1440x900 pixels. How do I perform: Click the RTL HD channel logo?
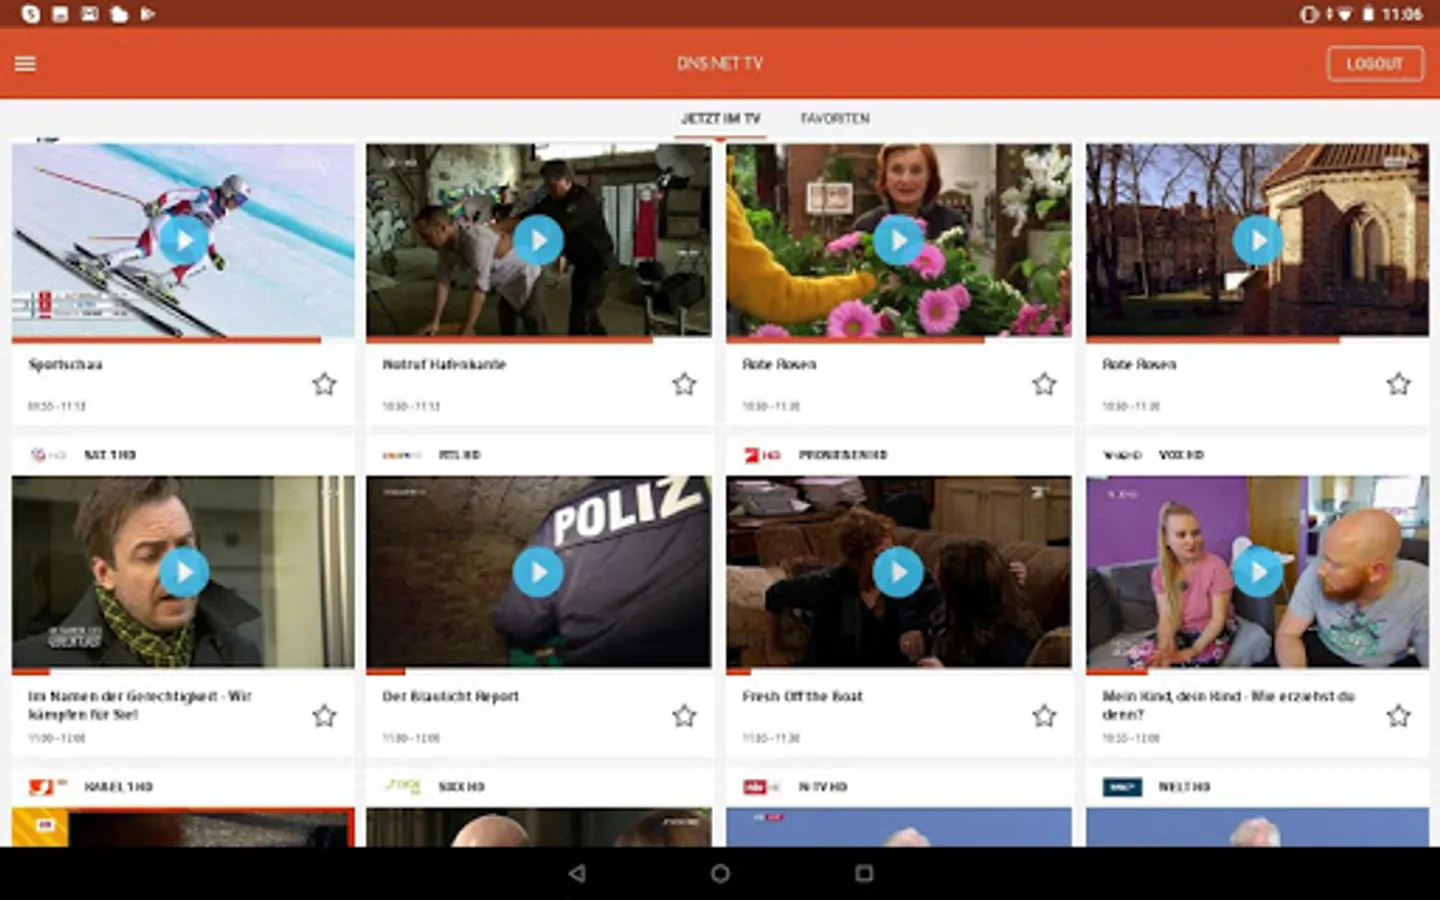[x=402, y=455]
